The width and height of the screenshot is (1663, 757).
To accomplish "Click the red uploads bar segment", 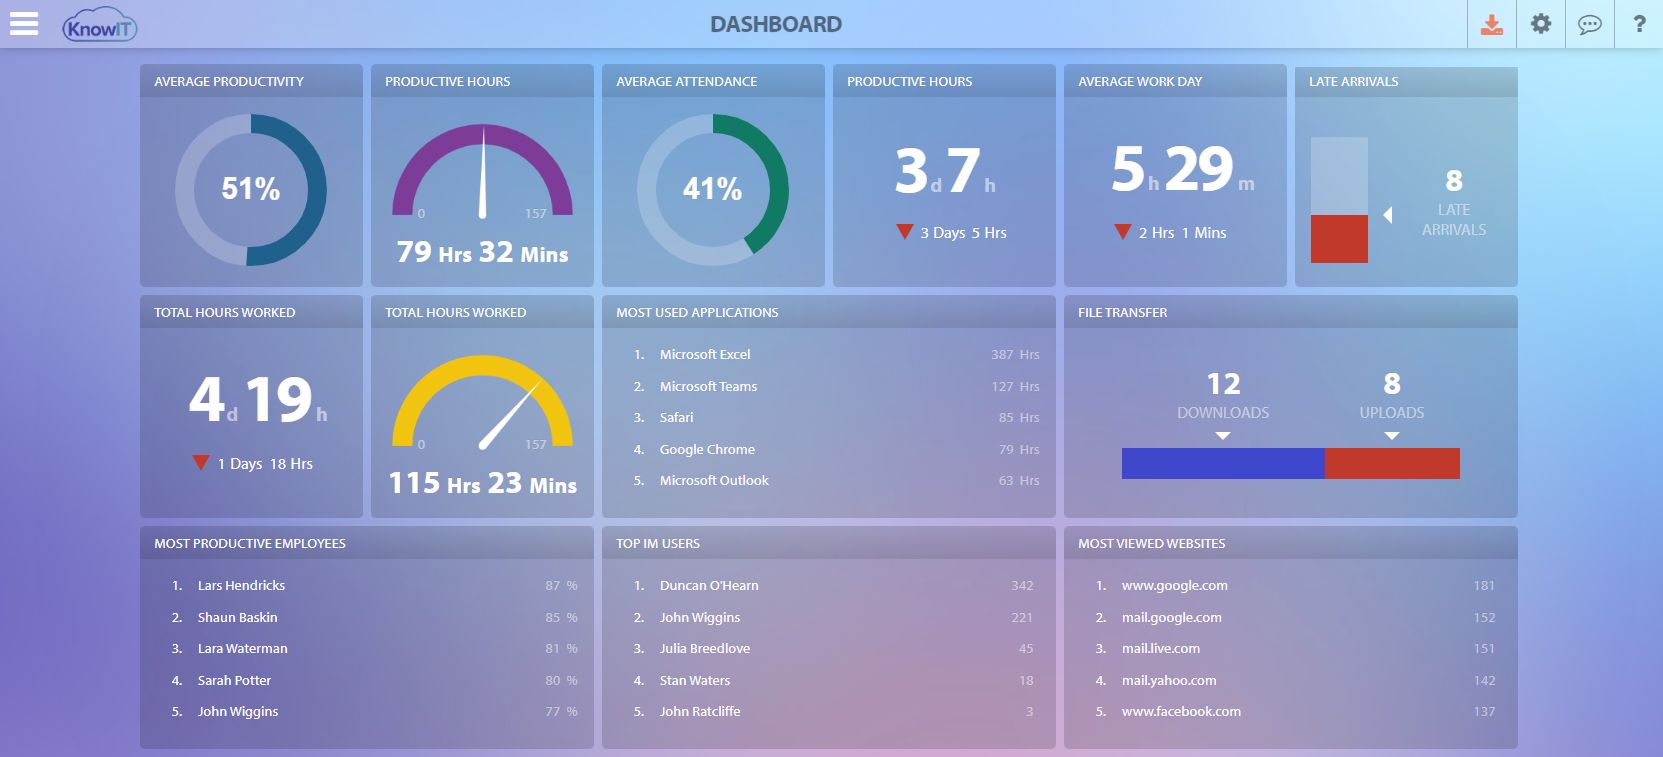I will click(1392, 463).
